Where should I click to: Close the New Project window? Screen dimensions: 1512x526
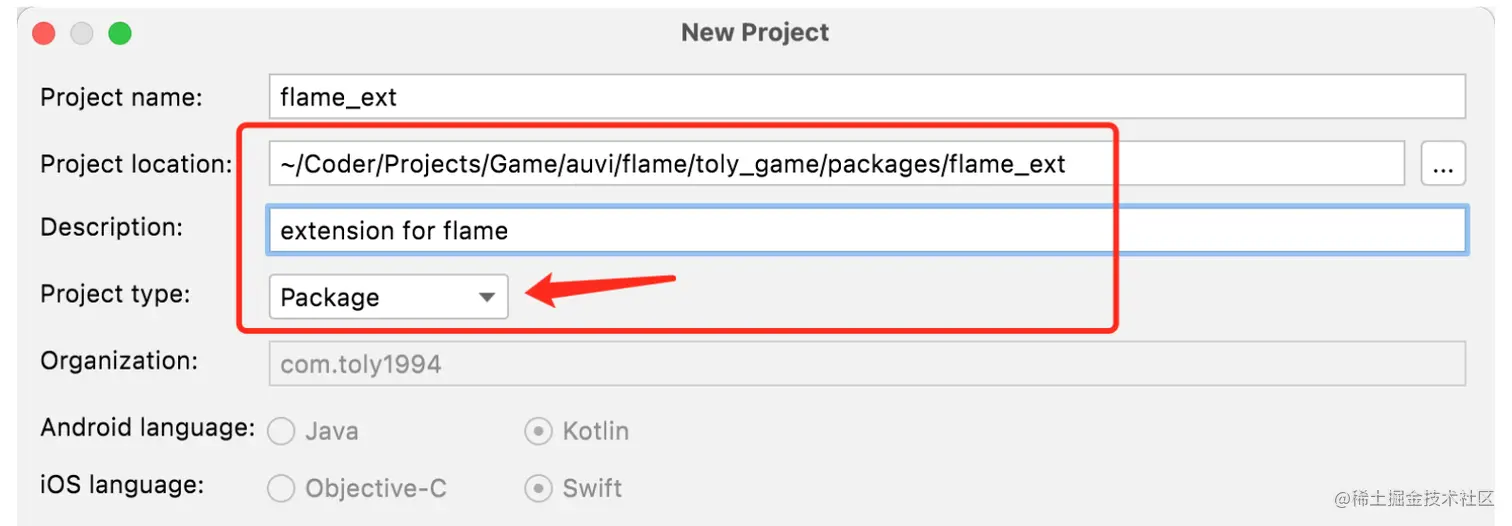click(x=44, y=33)
